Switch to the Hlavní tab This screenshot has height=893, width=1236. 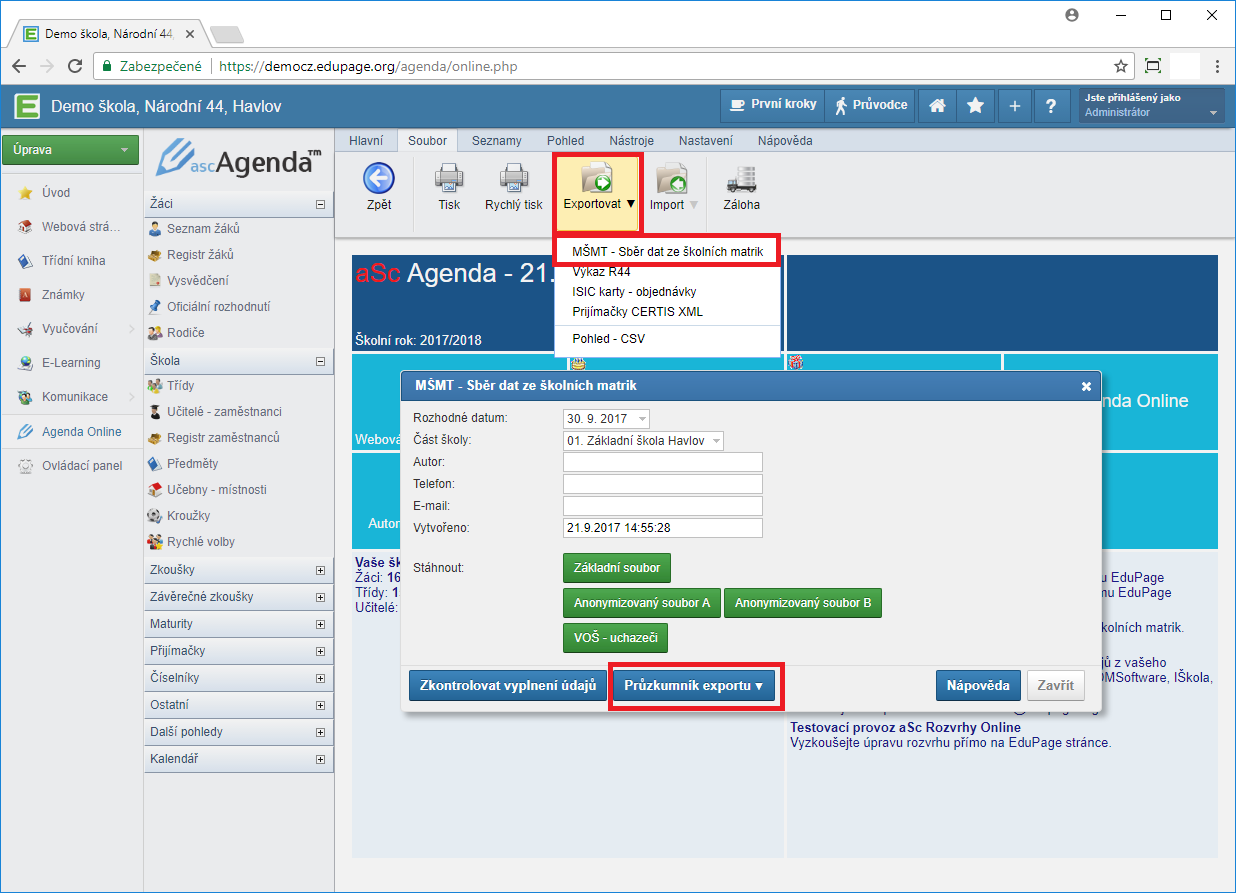tap(366, 141)
